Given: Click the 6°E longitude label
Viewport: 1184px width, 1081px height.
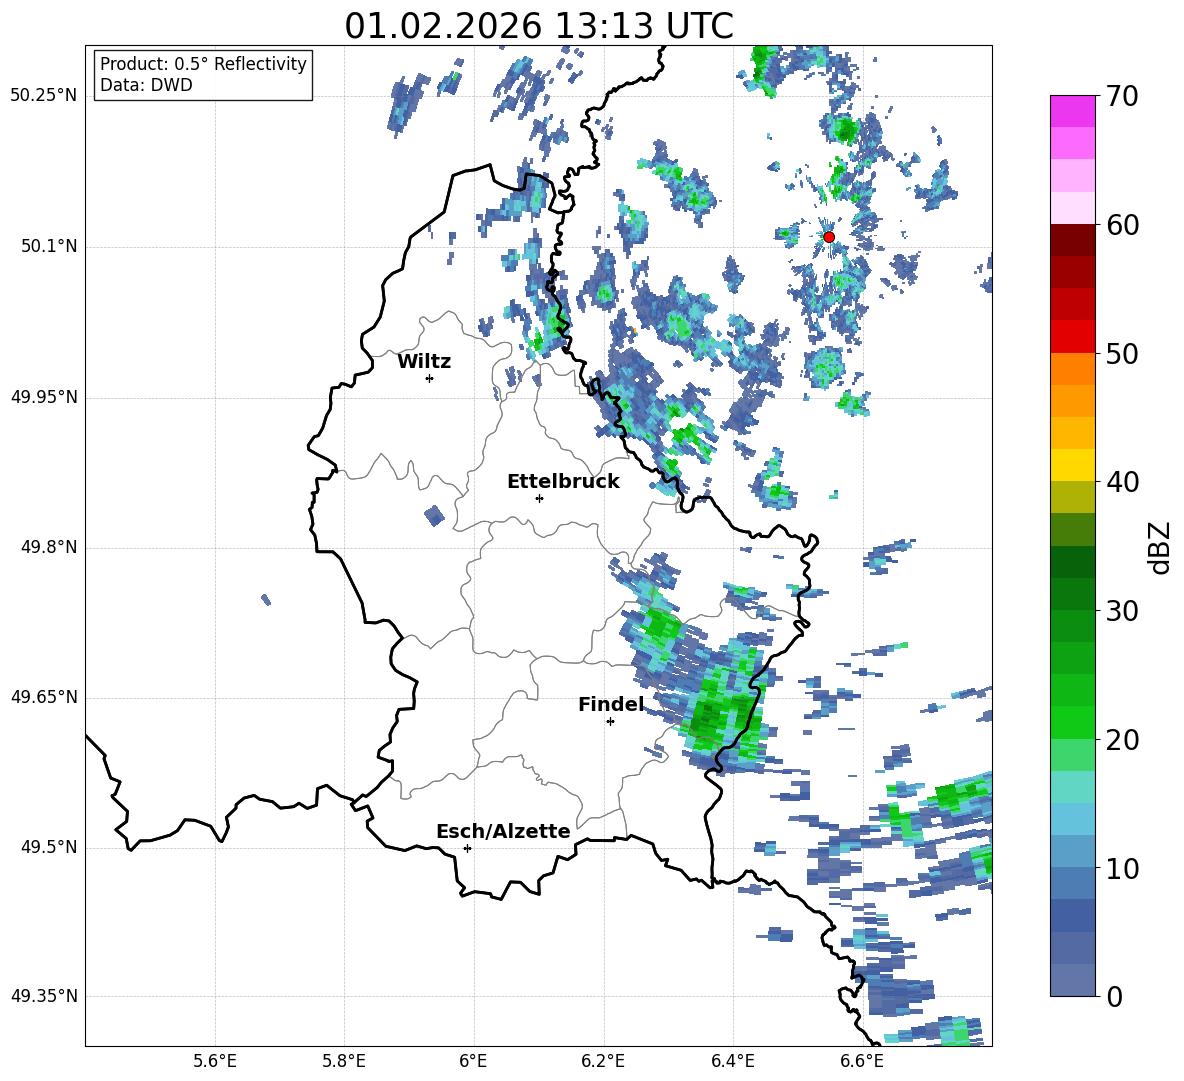Looking at the screenshot, I should 473,1061.
